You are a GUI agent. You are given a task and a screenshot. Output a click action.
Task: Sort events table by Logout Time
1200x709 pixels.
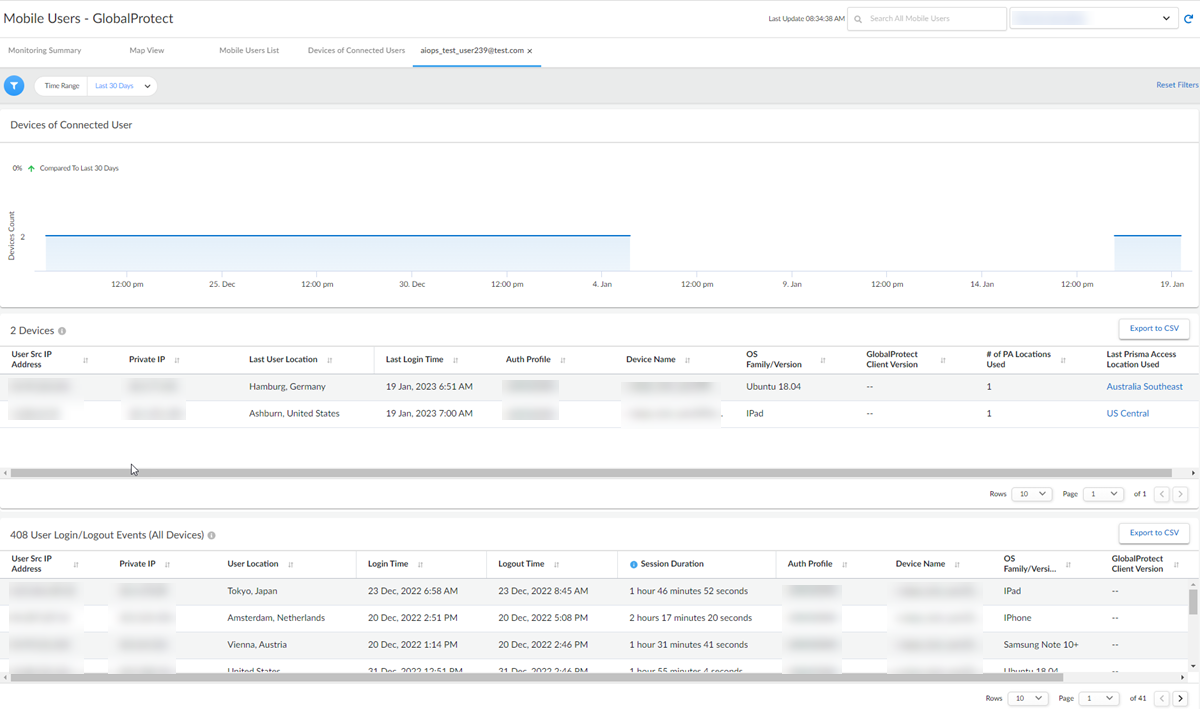click(x=556, y=564)
